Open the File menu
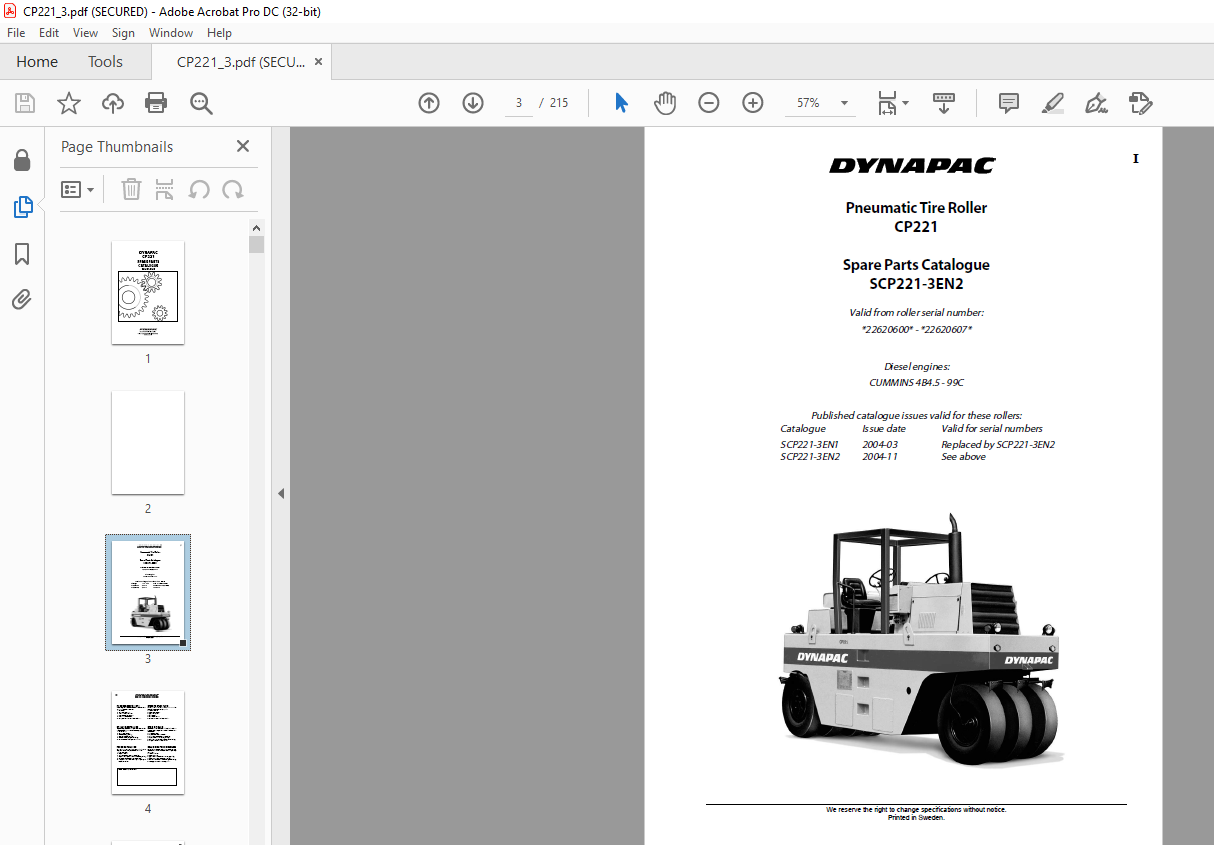The height and width of the screenshot is (845, 1214). (16, 33)
